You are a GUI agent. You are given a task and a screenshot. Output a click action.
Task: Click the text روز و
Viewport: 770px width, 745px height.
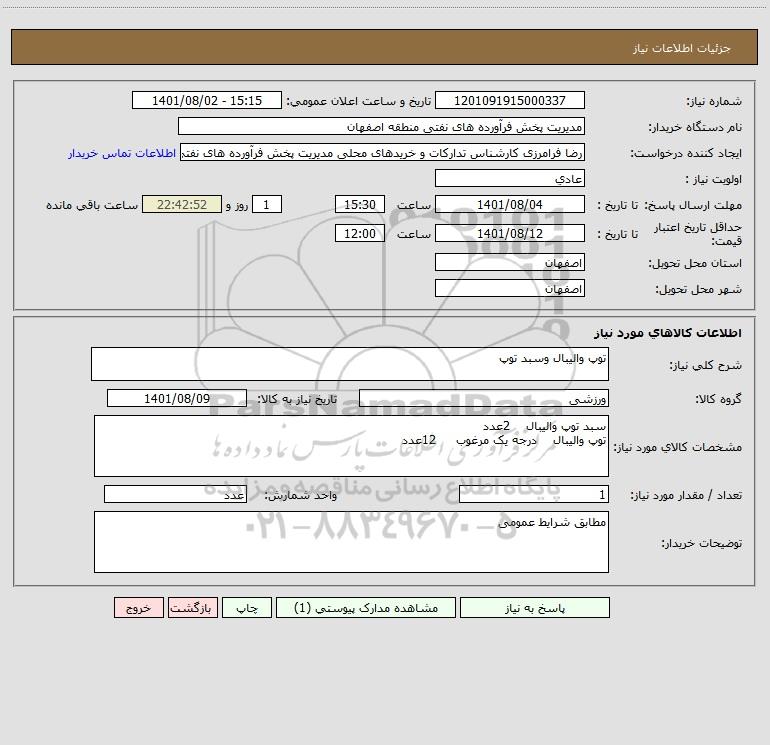tap(237, 205)
